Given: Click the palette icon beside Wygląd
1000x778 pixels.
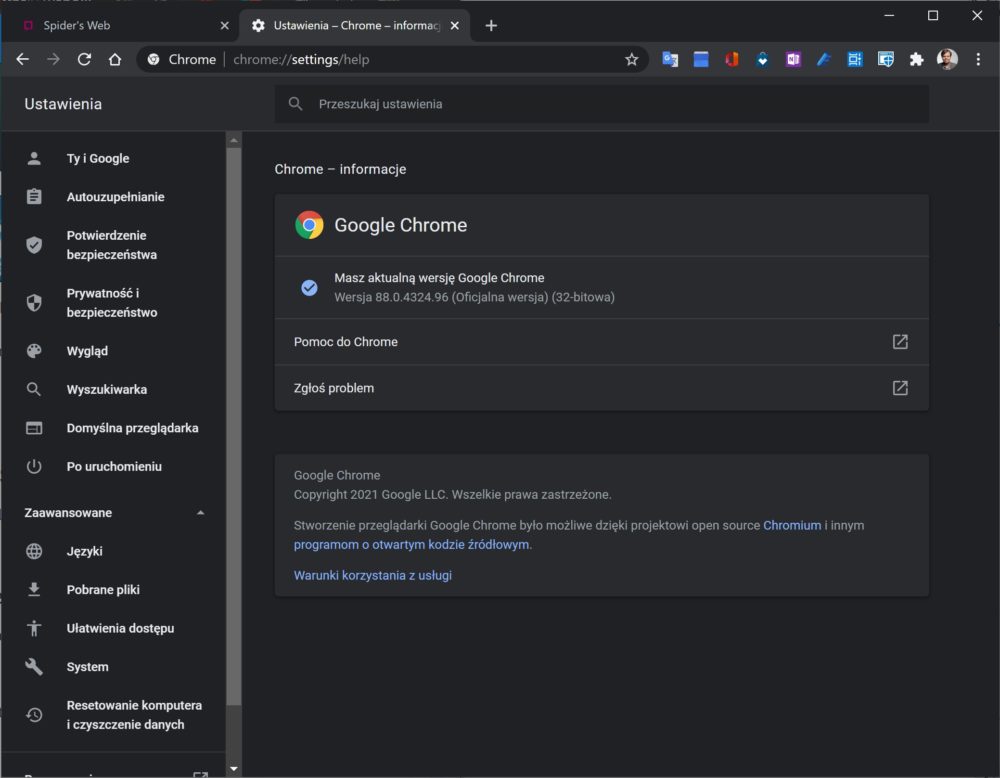Looking at the screenshot, I should point(34,351).
